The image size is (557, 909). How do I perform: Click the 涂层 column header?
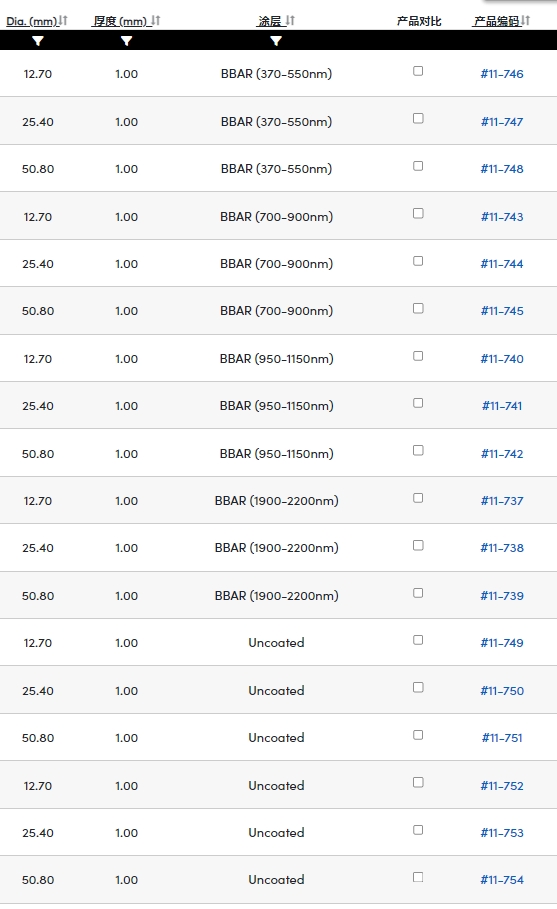pyautogui.click(x=270, y=21)
